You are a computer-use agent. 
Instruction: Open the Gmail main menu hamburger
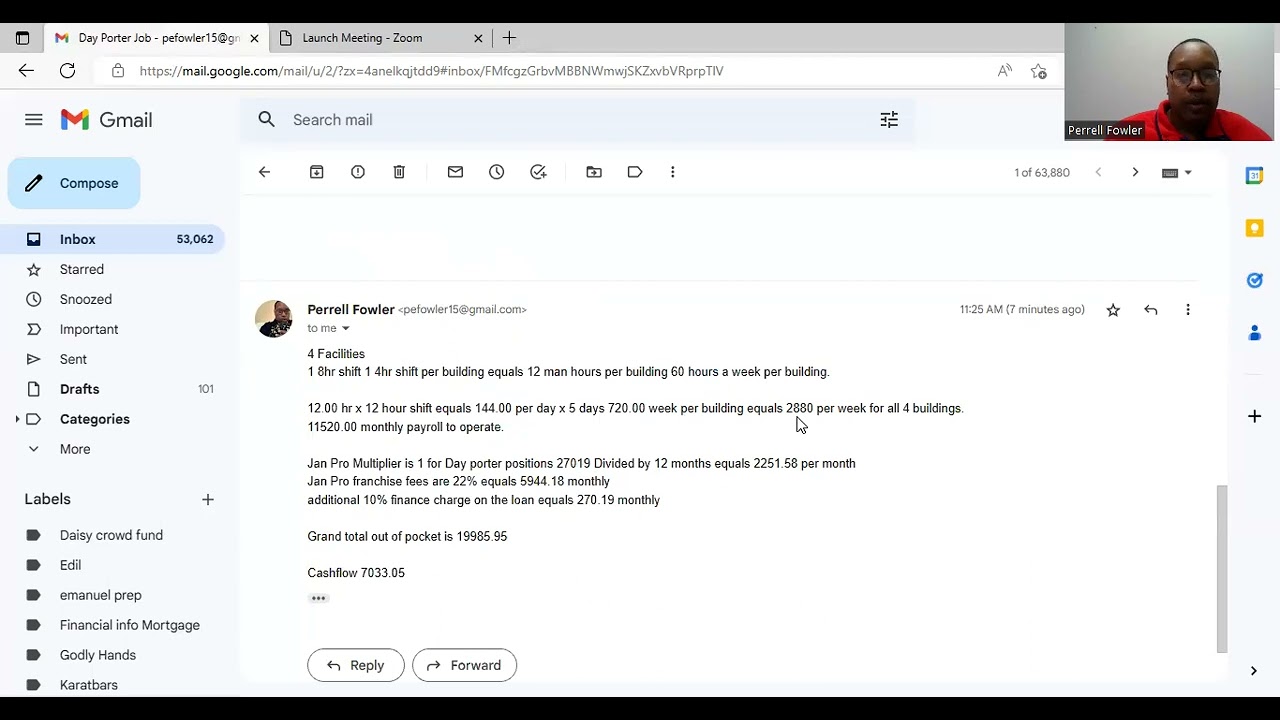coord(34,120)
